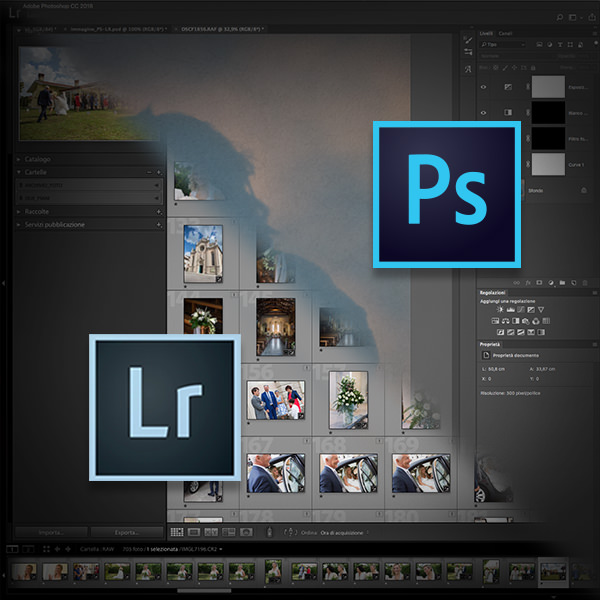Remove a folder with Cartelle minus button
Image resolution: width=600 pixels, height=600 pixels.
tap(149, 173)
